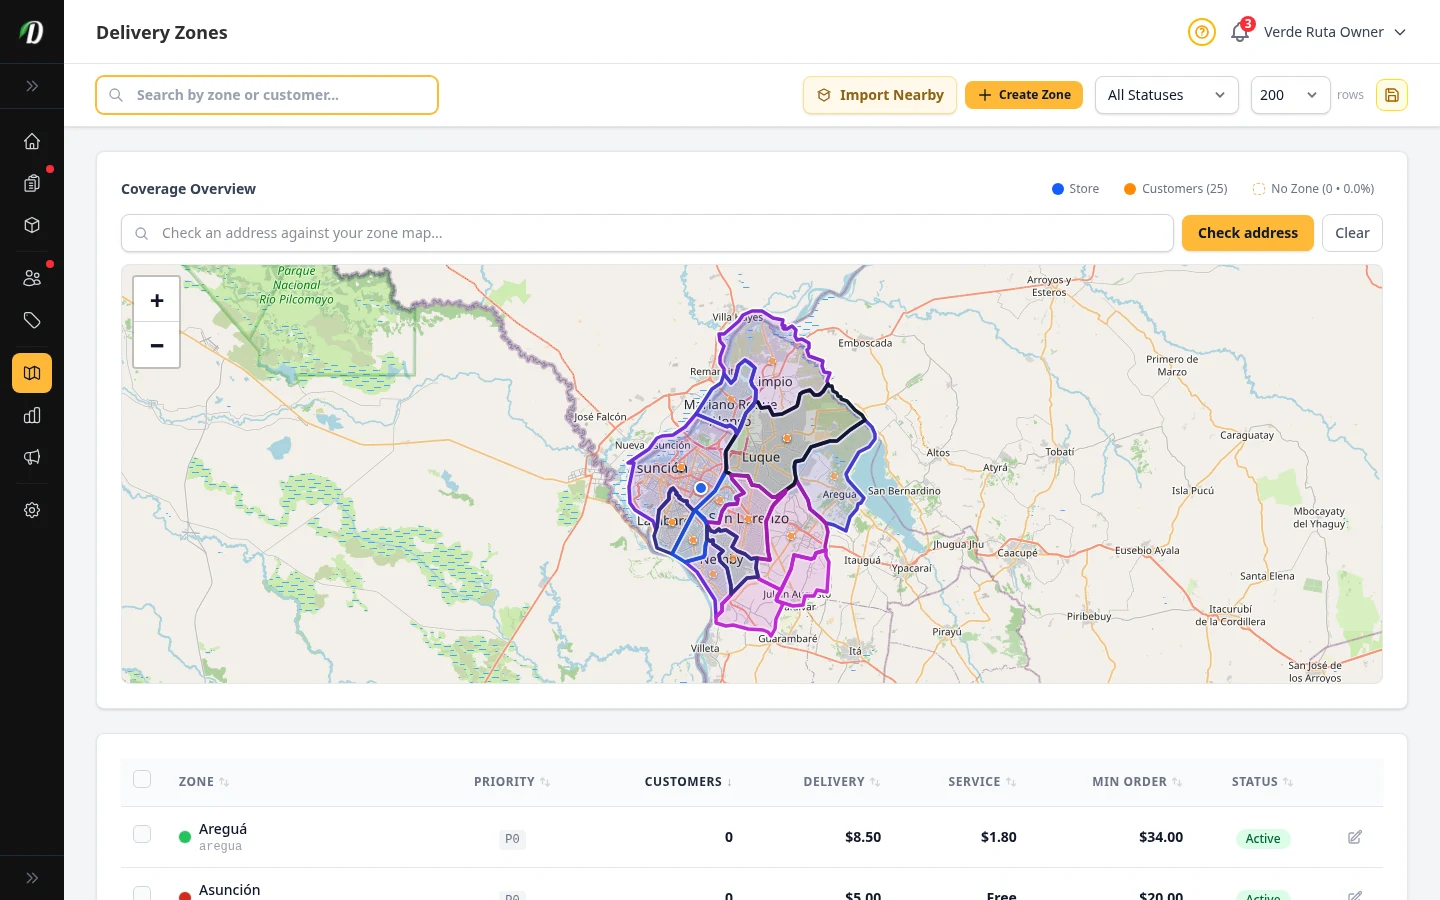Tick the checkbox for the Areguá row

tap(142, 833)
